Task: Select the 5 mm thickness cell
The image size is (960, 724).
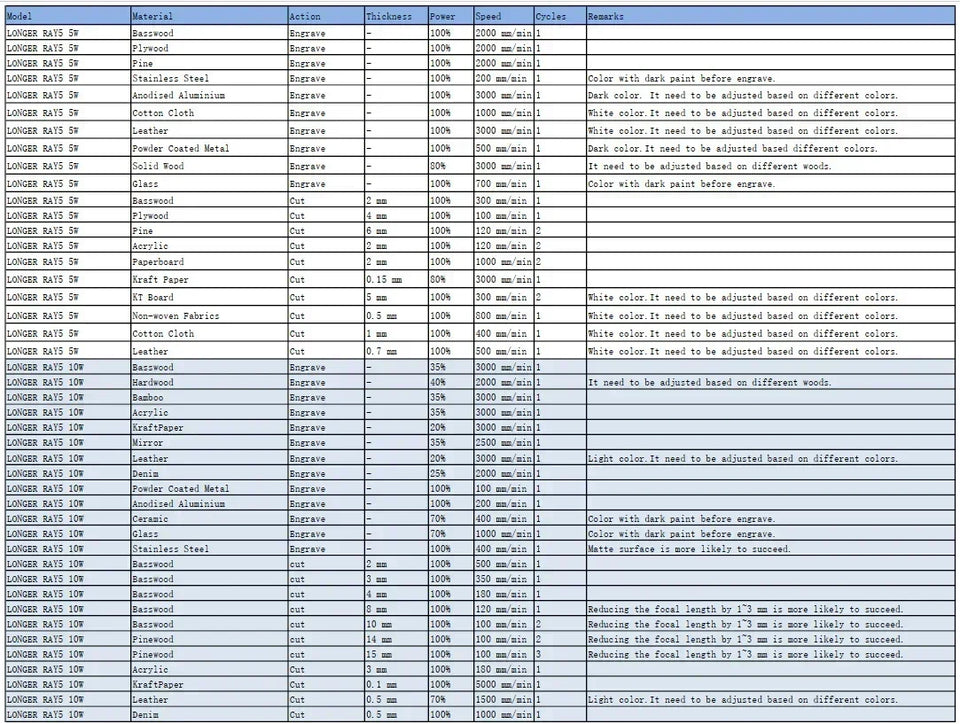Action: pyautogui.click(x=397, y=297)
